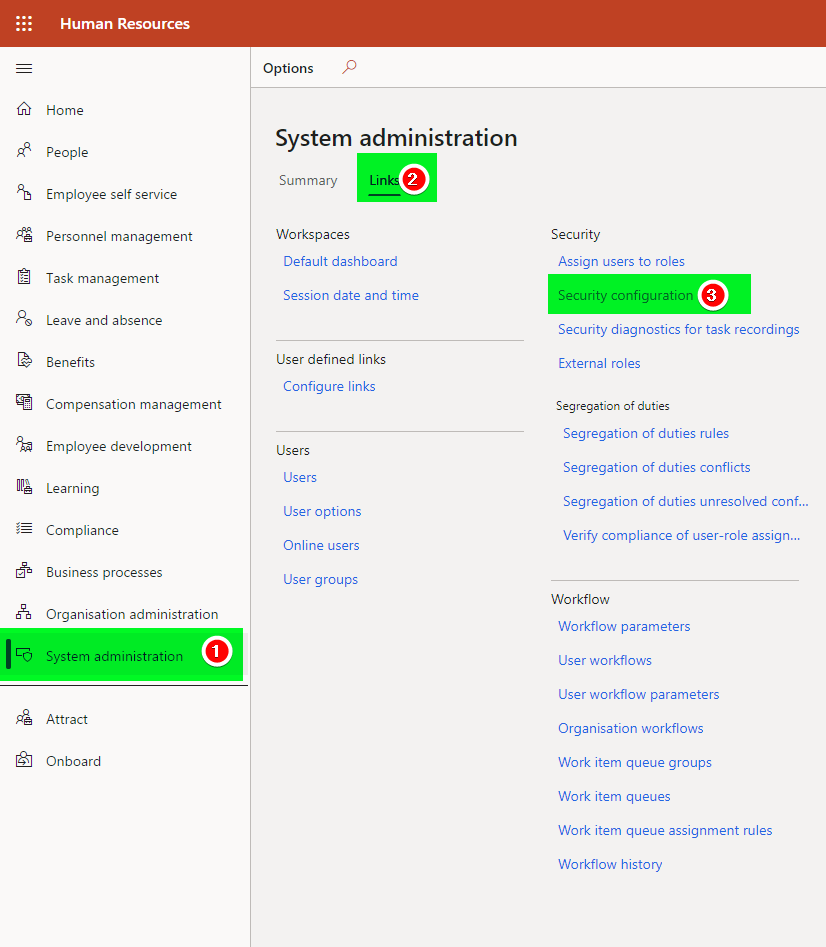Open the Onboard icon

(24, 760)
